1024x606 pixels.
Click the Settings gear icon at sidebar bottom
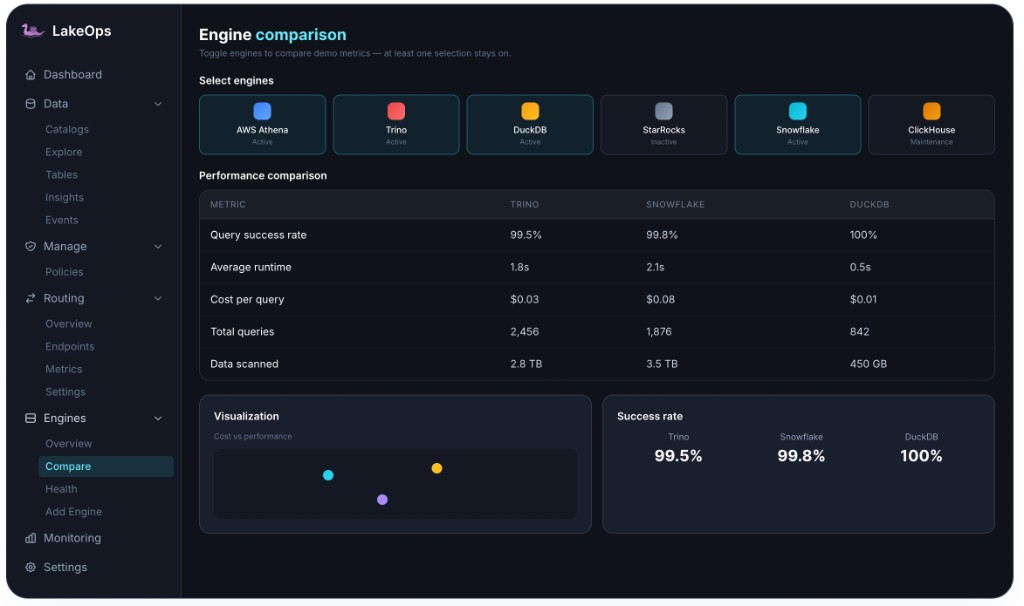coord(30,567)
